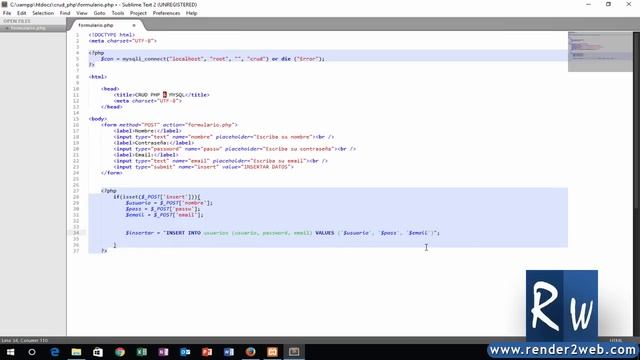Image resolution: width=640 pixels, height=360 pixels.
Task: Click the closing /head tag line
Action: point(111,107)
